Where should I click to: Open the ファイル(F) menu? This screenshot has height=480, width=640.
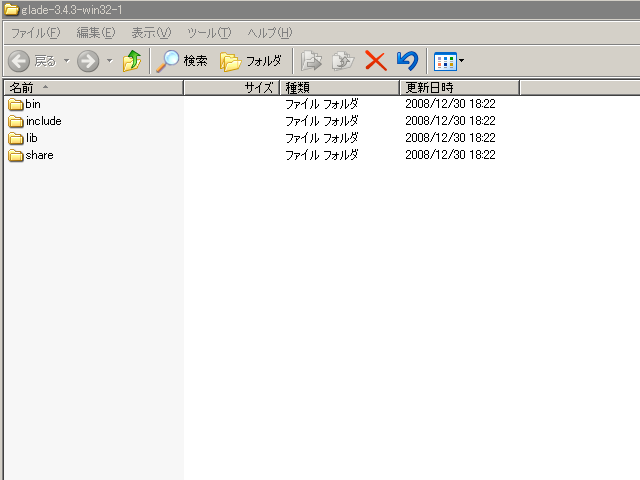36,33
